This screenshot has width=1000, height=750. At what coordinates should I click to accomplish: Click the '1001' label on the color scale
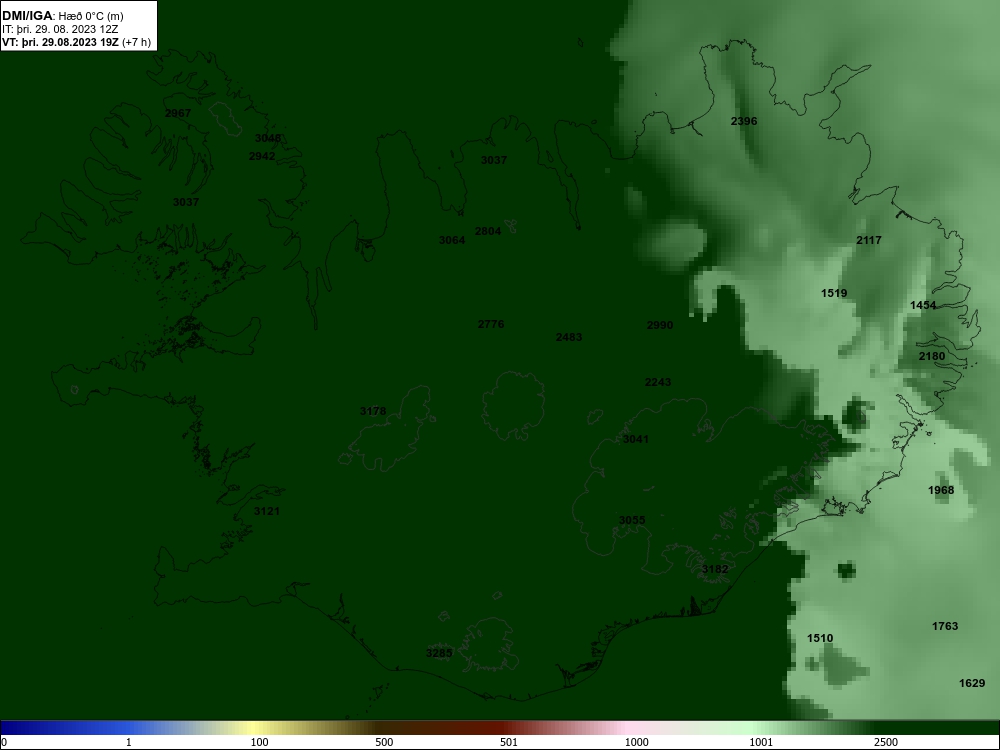click(x=761, y=742)
